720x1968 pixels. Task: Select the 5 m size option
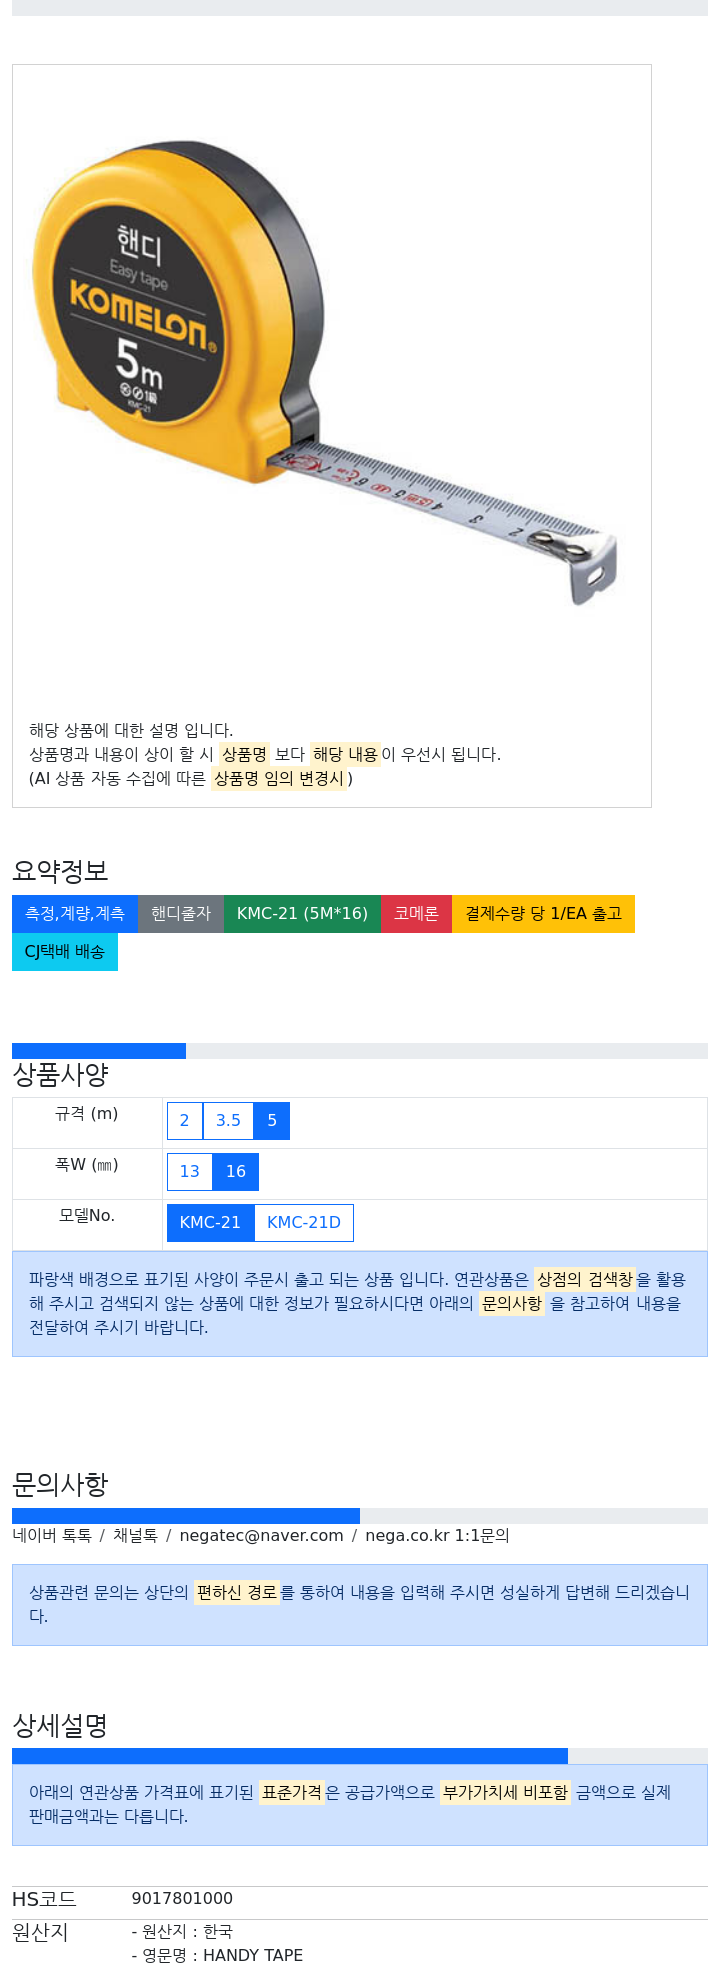click(272, 1120)
